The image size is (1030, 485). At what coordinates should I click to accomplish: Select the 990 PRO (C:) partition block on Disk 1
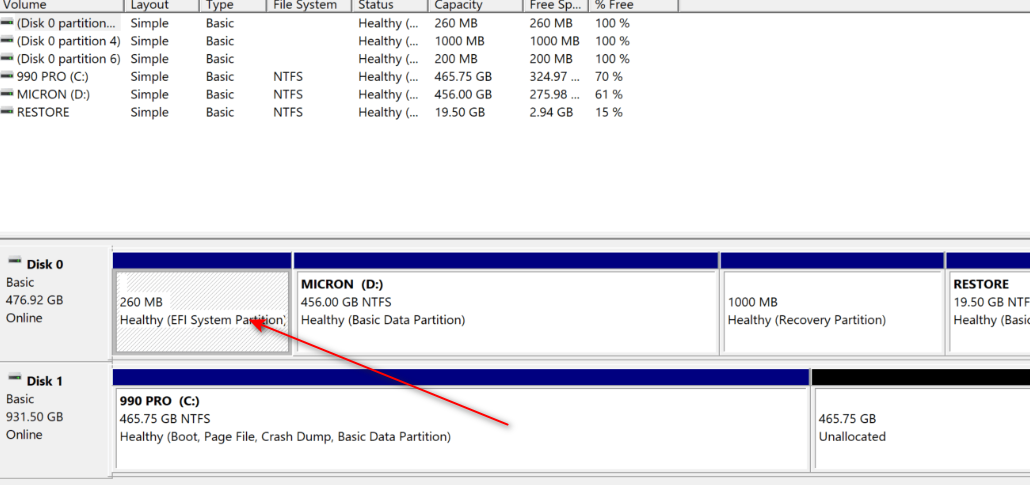461,428
